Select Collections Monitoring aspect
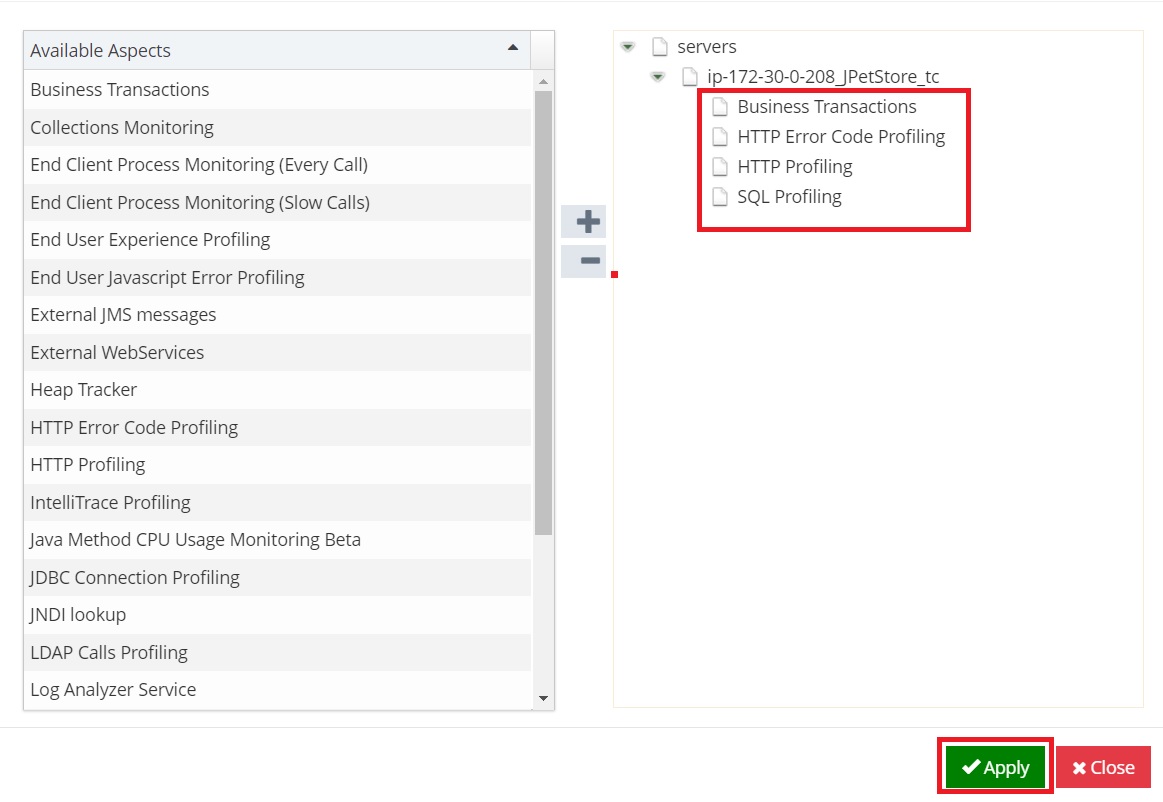The image size is (1163, 802). click(277, 128)
